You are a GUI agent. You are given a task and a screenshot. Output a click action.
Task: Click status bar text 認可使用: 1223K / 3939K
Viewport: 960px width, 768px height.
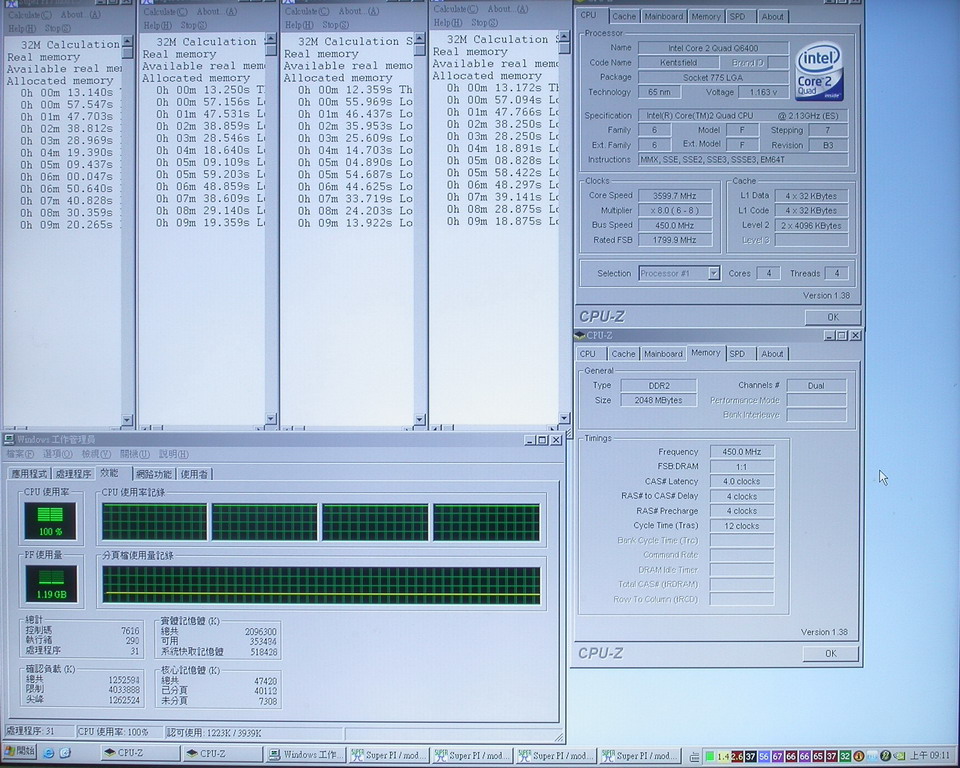click(214, 732)
